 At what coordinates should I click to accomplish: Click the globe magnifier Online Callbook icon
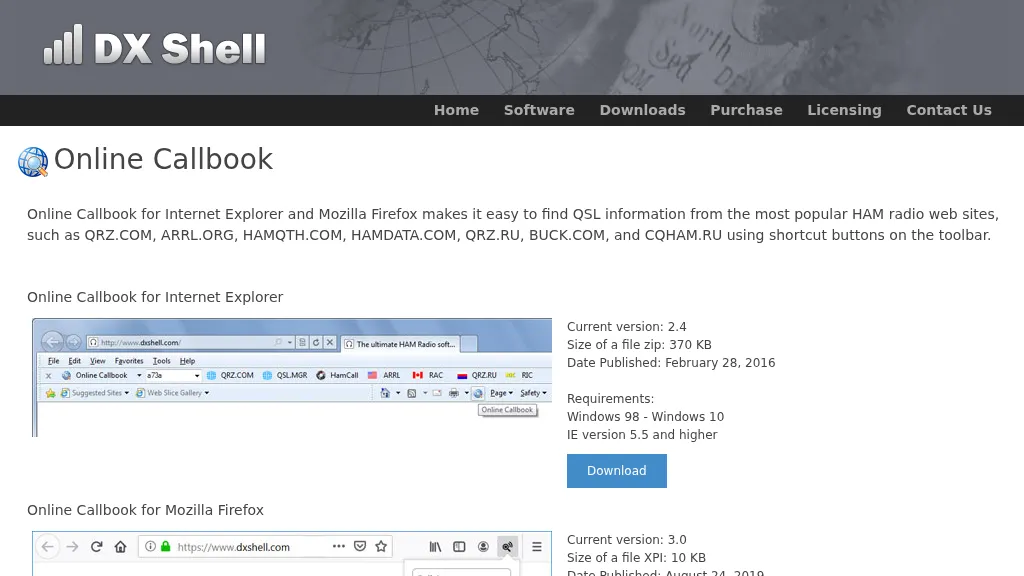(x=33, y=161)
